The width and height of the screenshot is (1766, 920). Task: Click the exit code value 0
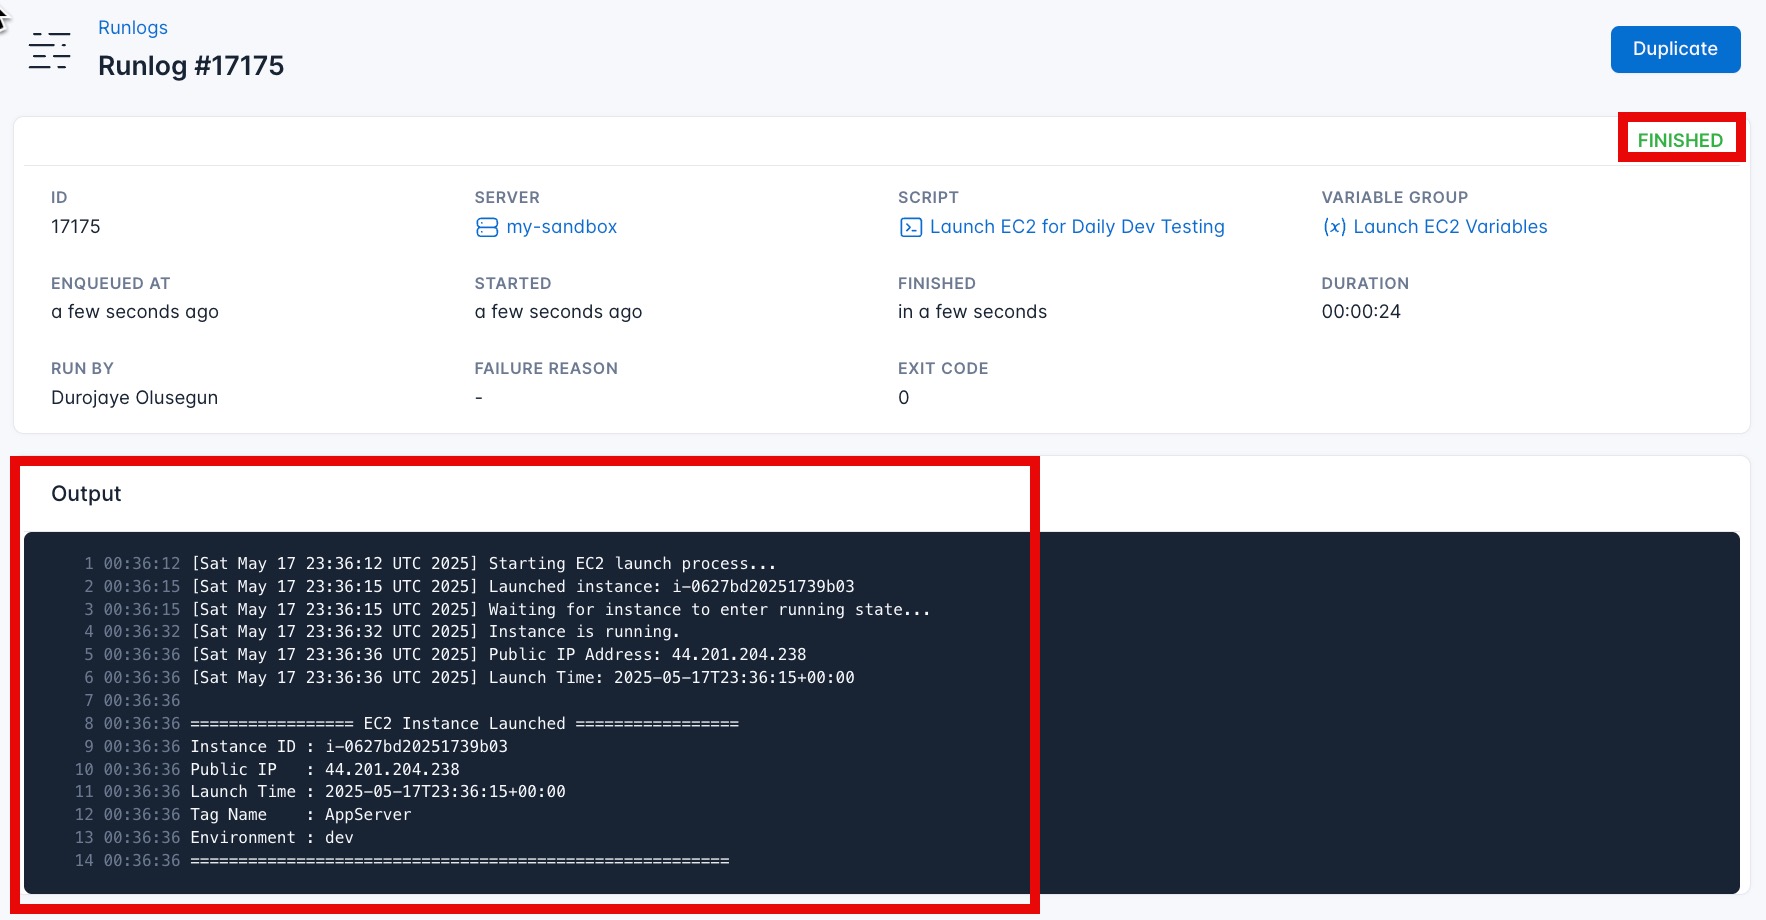coord(903,397)
